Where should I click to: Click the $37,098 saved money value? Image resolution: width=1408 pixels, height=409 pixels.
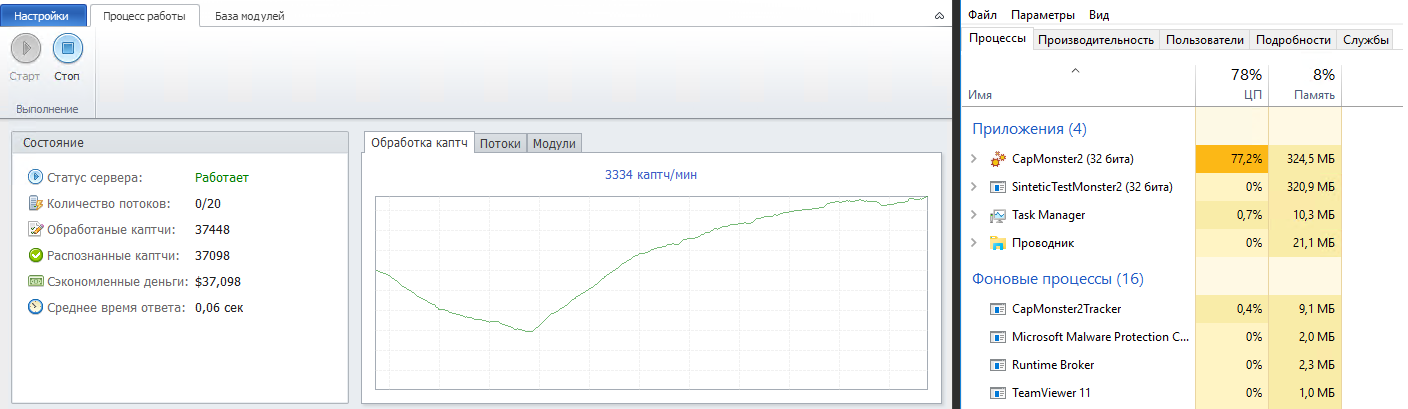(x=218, y=282)
